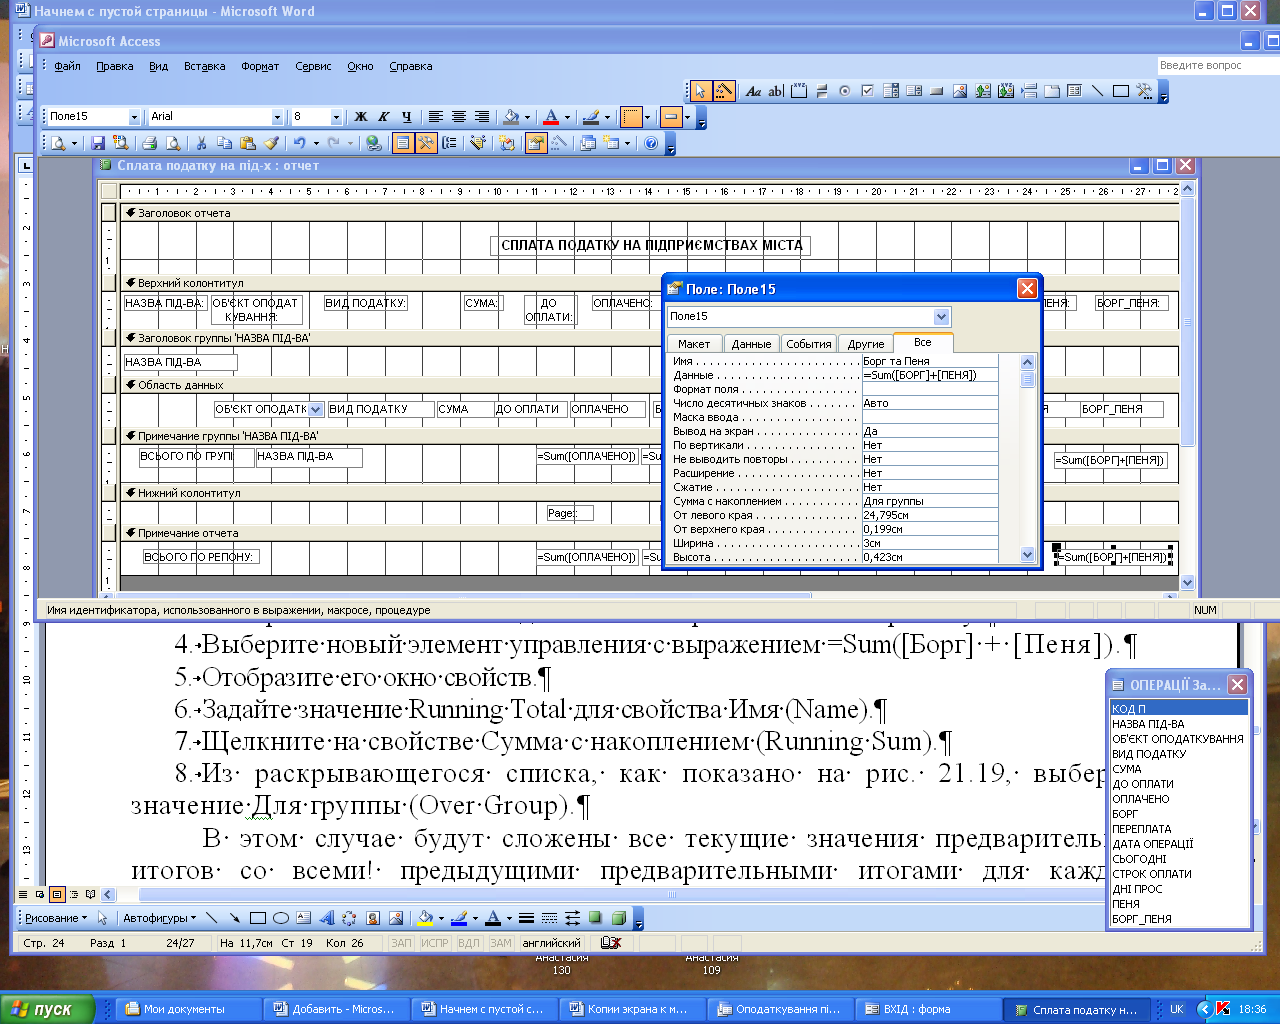Open the fill color dropdown arrow
The width and height of the screenshot is (1280, 1024).
[x=528, y=117]
